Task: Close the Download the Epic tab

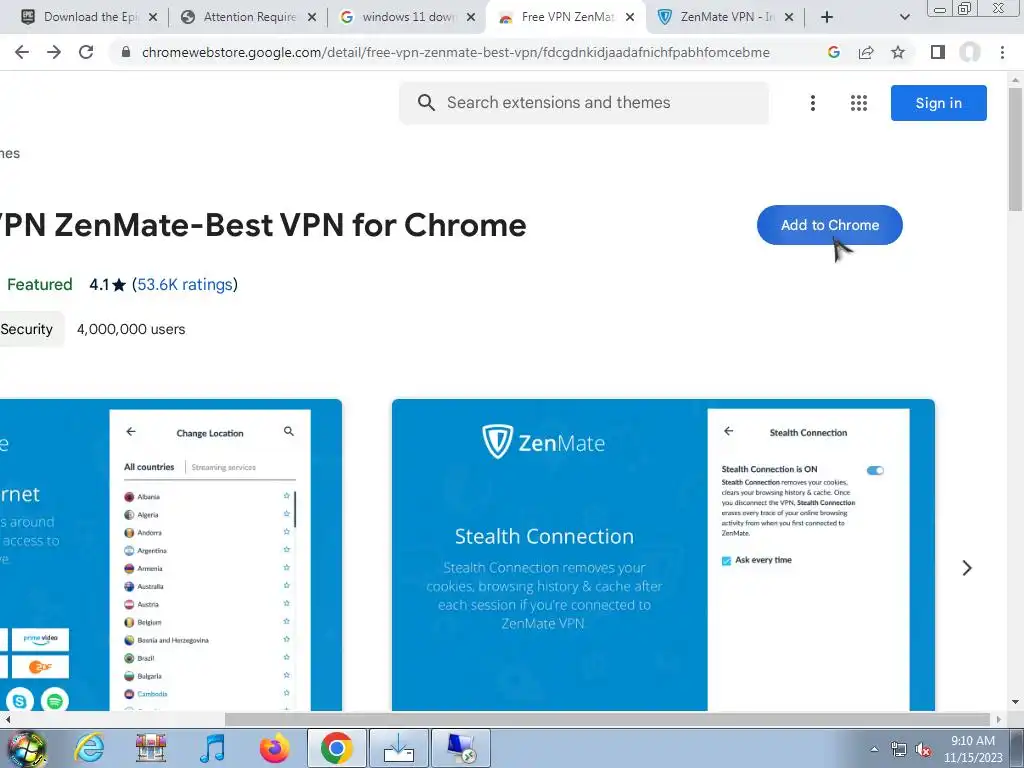Action: (x=153, y=17)
